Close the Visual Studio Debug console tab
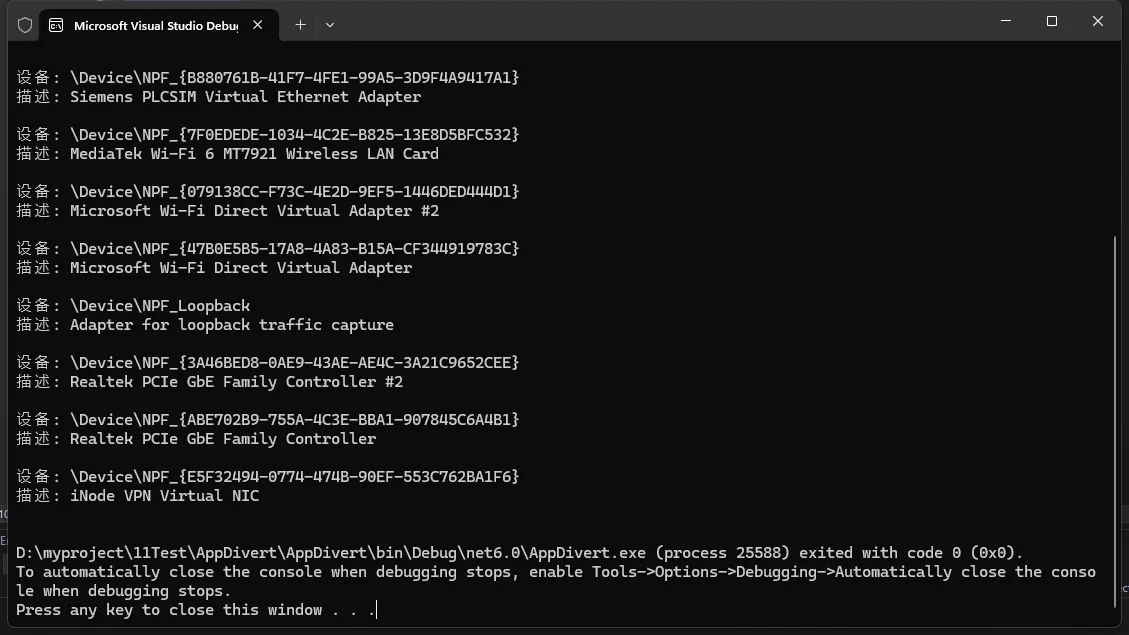The image size is (1129, 635). tap(258, 25)
